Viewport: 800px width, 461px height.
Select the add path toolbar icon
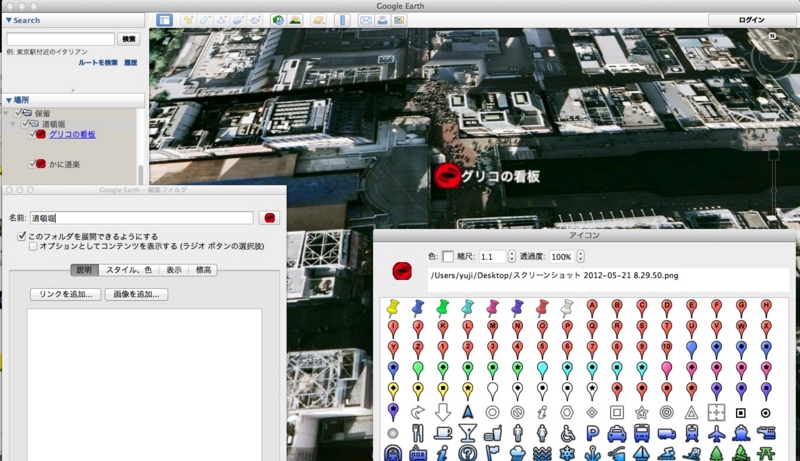[221, 20]
